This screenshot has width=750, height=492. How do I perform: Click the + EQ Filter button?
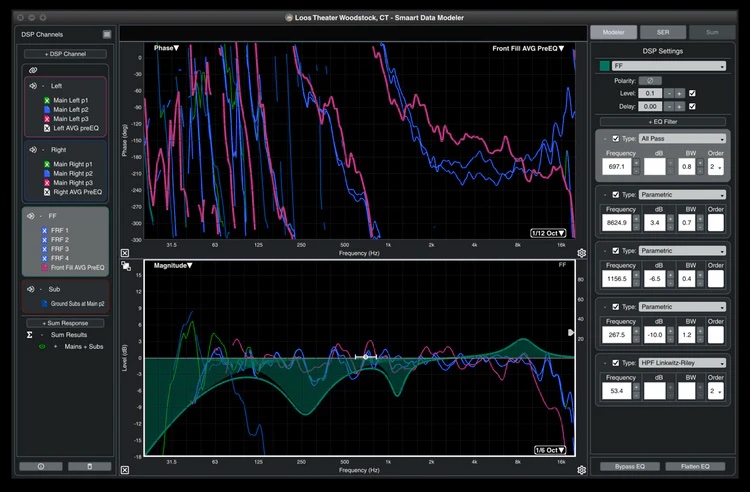tap(662, 120)
